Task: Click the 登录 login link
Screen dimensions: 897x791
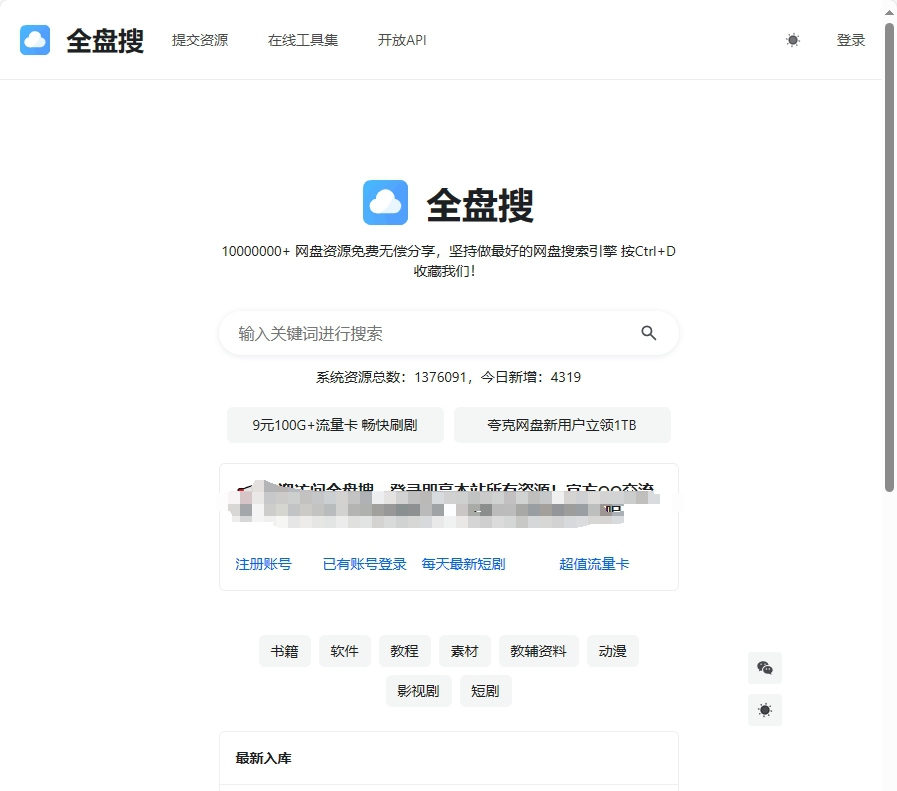Action: pyautogui.click(x=850, y=39)
